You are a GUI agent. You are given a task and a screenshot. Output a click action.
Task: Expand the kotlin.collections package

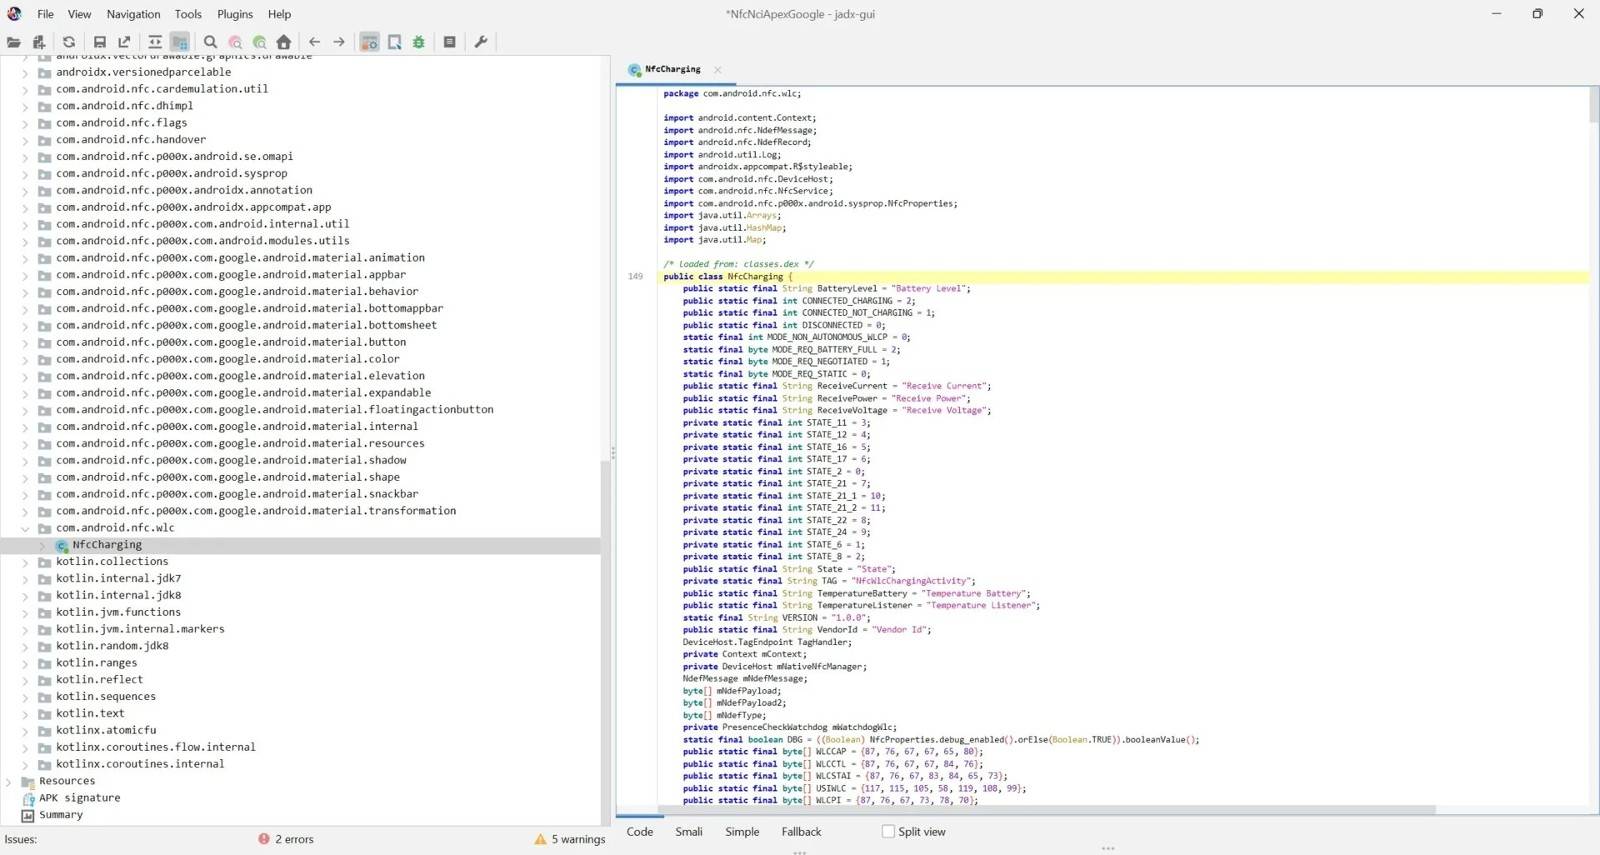tap(25, 562)
